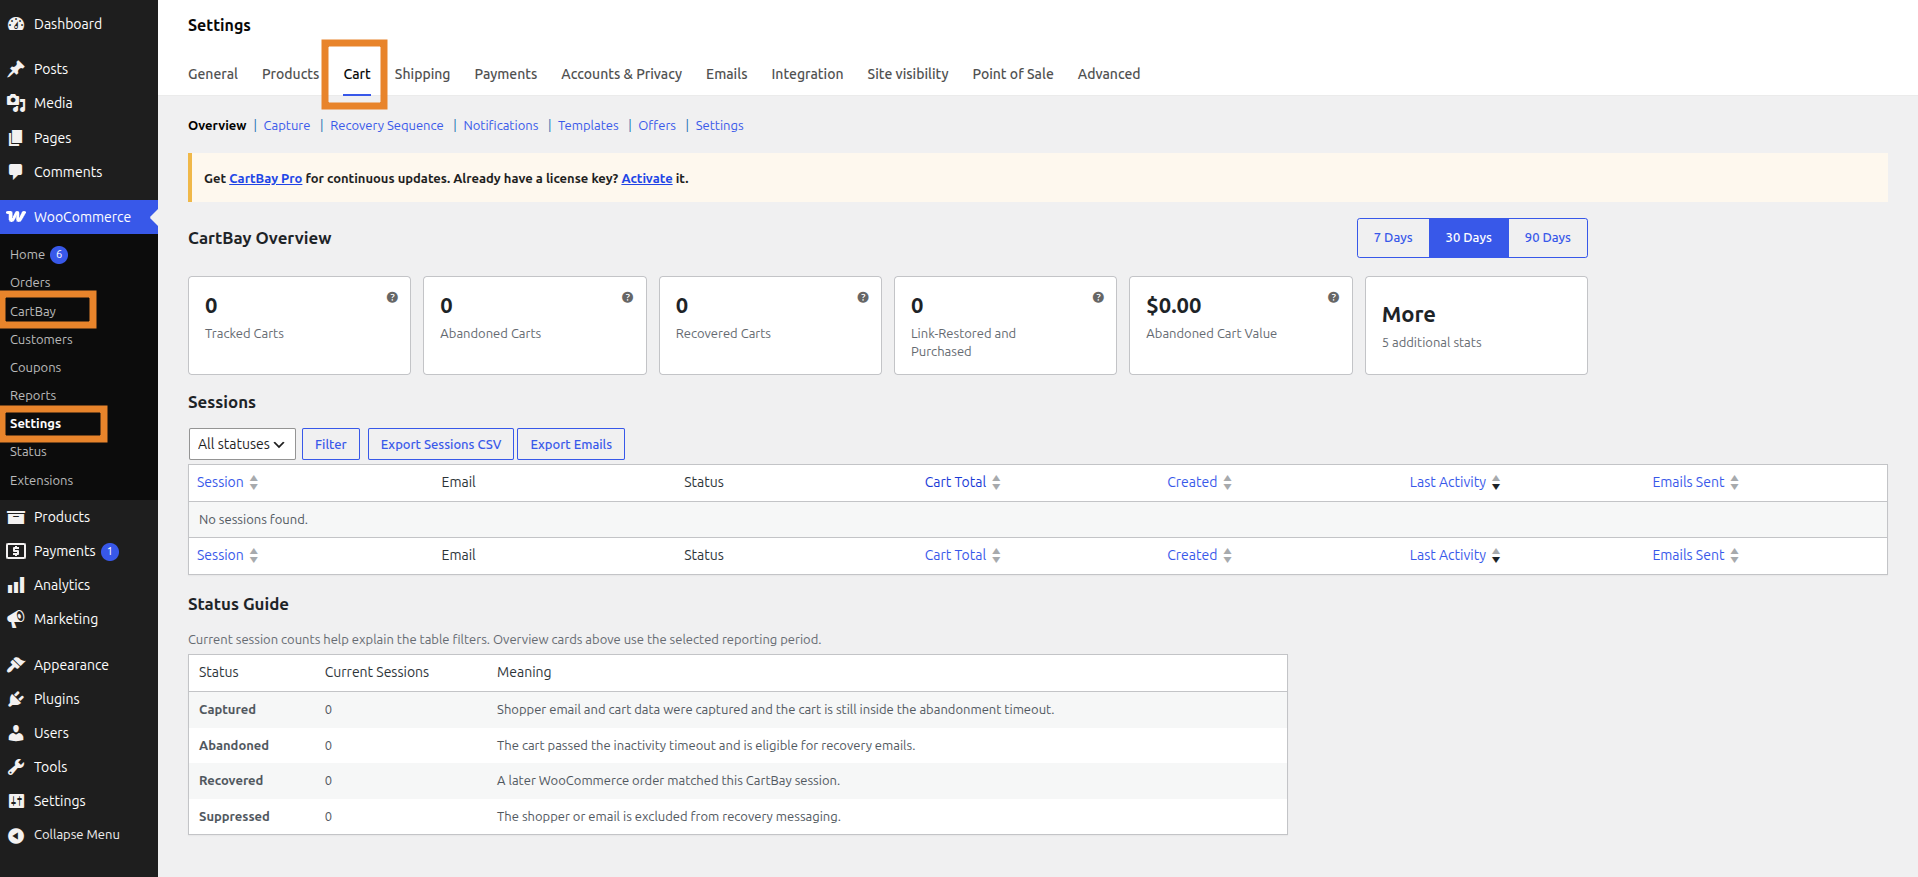Open the More additional stats card
The height and width of the screenshot is (877, 1918).
pyautogui.click(x=1476, y=326)
